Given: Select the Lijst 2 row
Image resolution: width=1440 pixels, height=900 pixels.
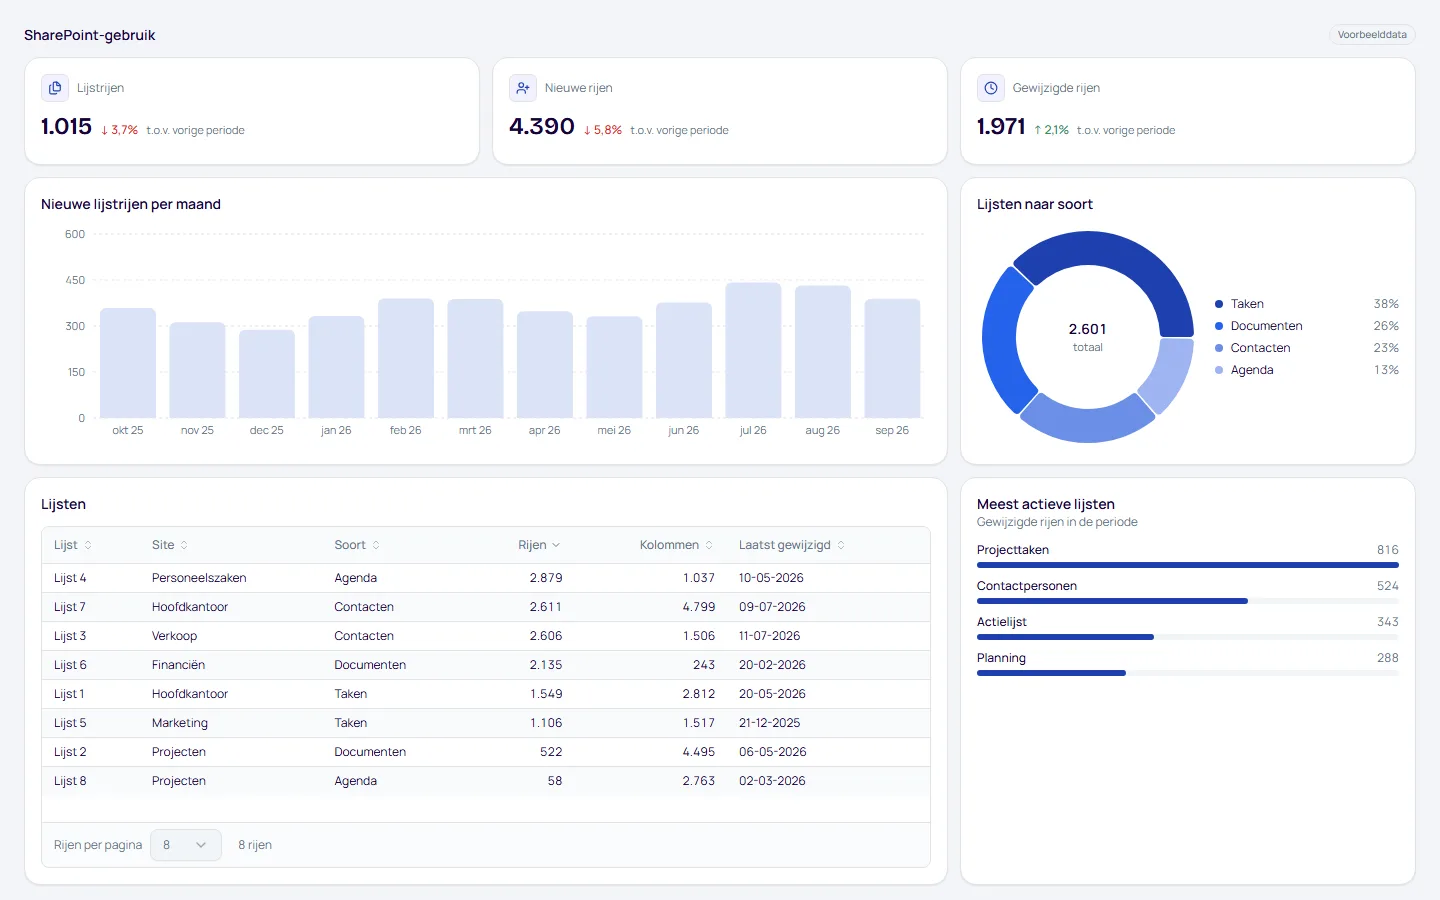Looking at the screenshot, I should click(x=486, y=752).
